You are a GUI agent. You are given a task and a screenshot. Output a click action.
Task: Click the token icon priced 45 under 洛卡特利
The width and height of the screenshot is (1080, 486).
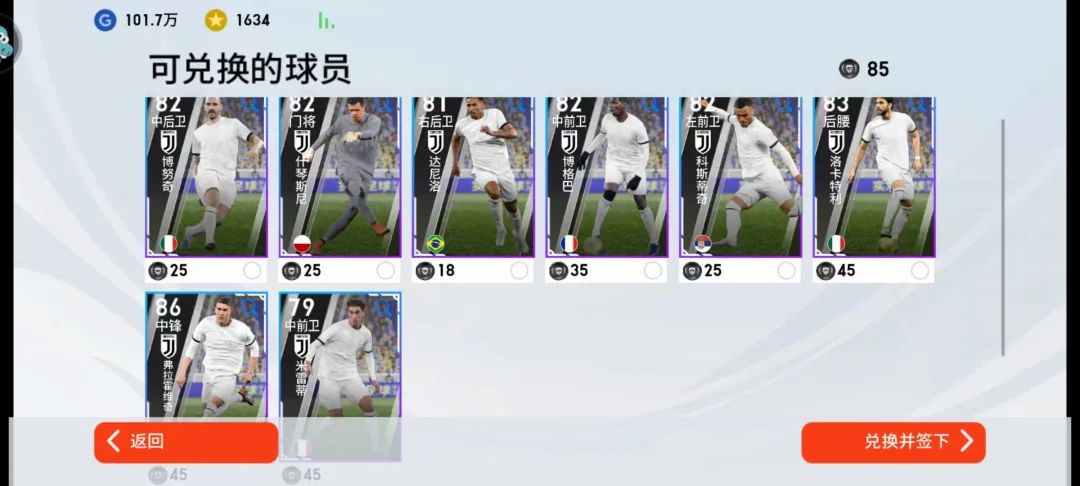pos(825,271)
